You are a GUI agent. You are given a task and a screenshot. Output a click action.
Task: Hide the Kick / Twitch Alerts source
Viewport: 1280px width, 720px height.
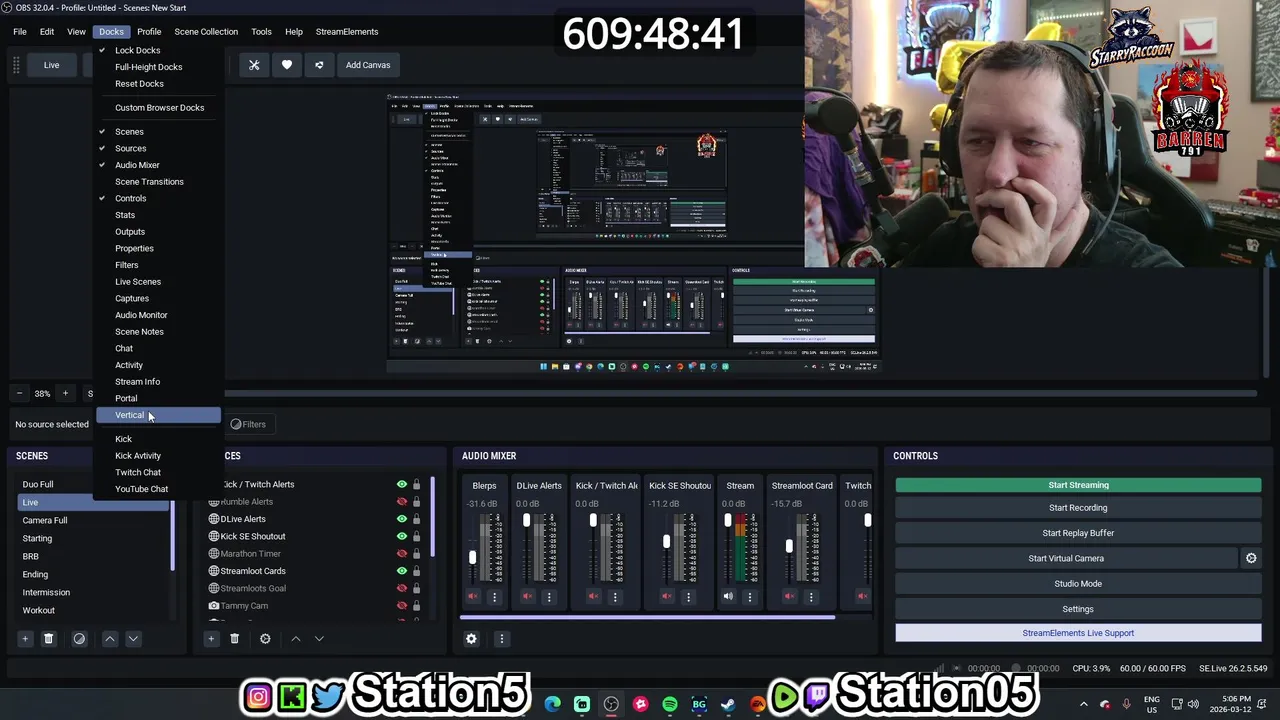tap(402, 485)
